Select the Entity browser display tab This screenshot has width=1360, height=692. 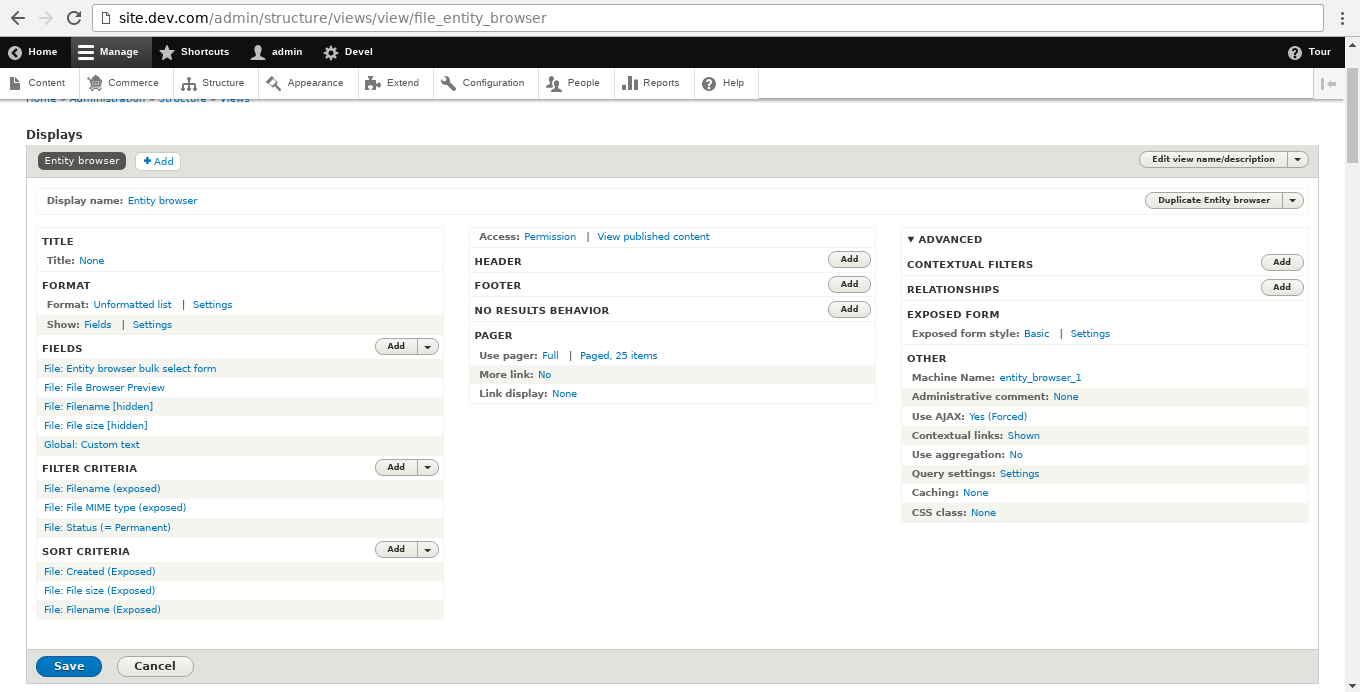(81, 161)
